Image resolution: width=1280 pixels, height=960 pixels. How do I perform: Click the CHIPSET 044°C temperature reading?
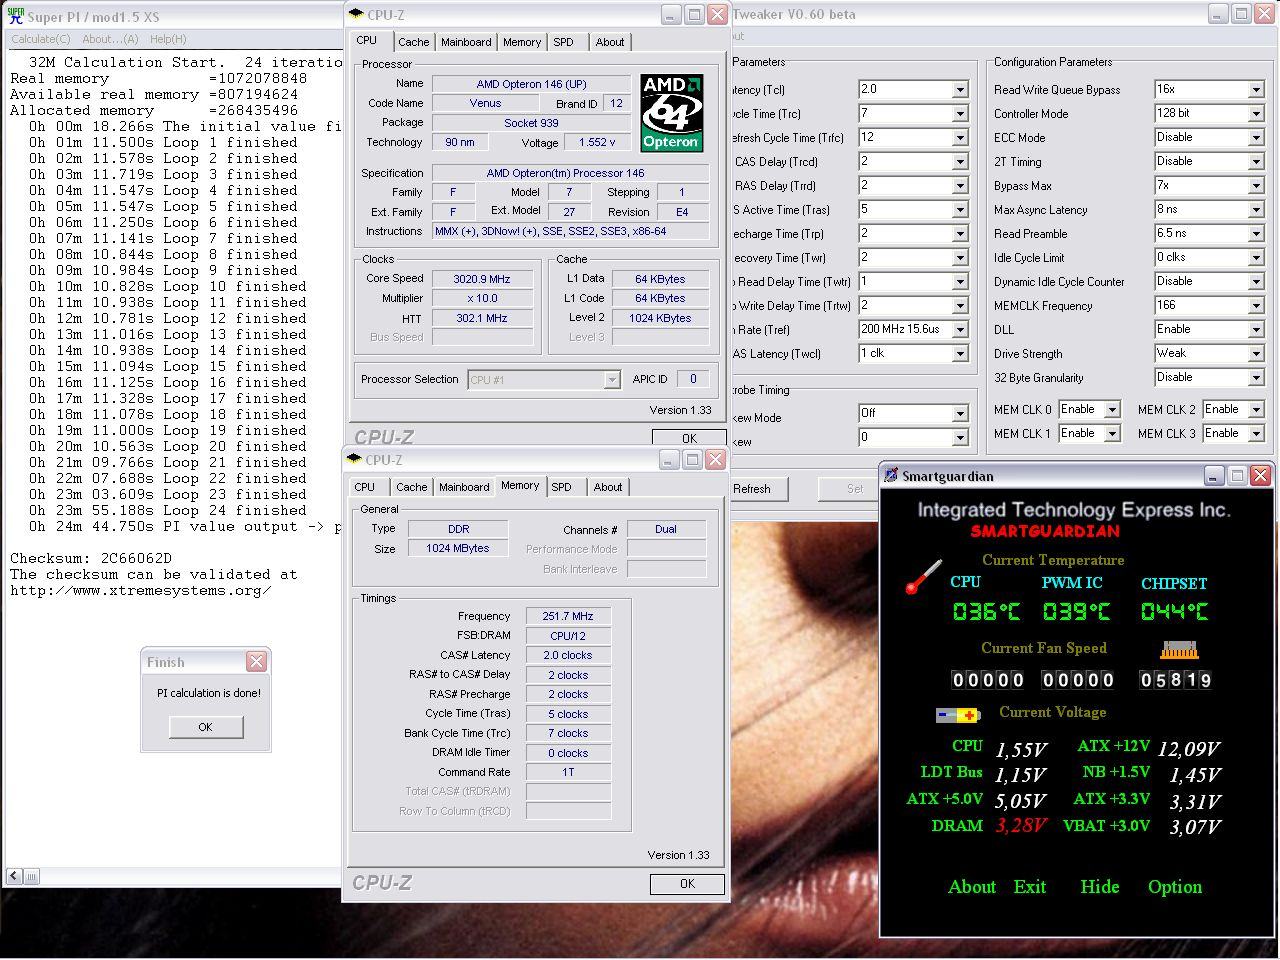(x=1175, y=611)
